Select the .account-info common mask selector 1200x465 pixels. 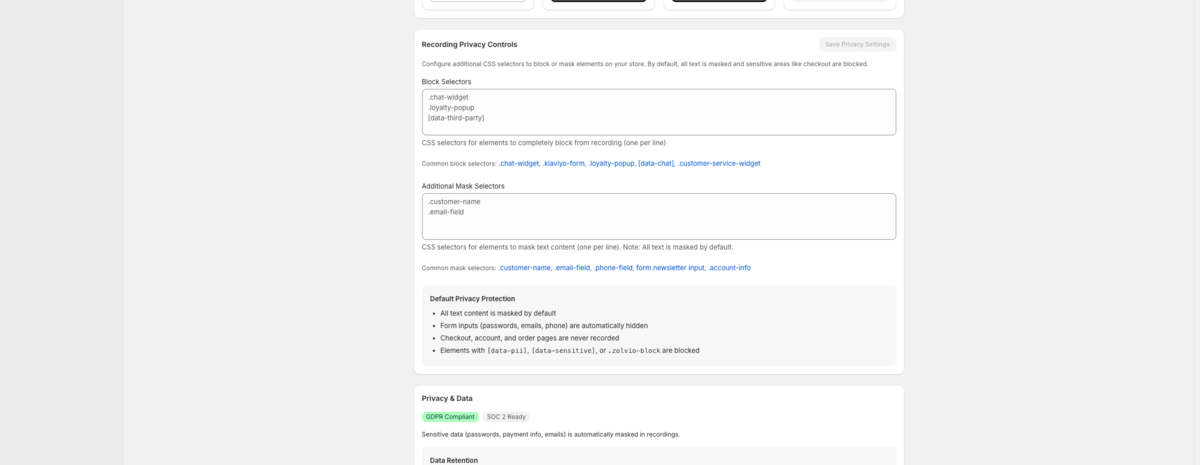729,268
